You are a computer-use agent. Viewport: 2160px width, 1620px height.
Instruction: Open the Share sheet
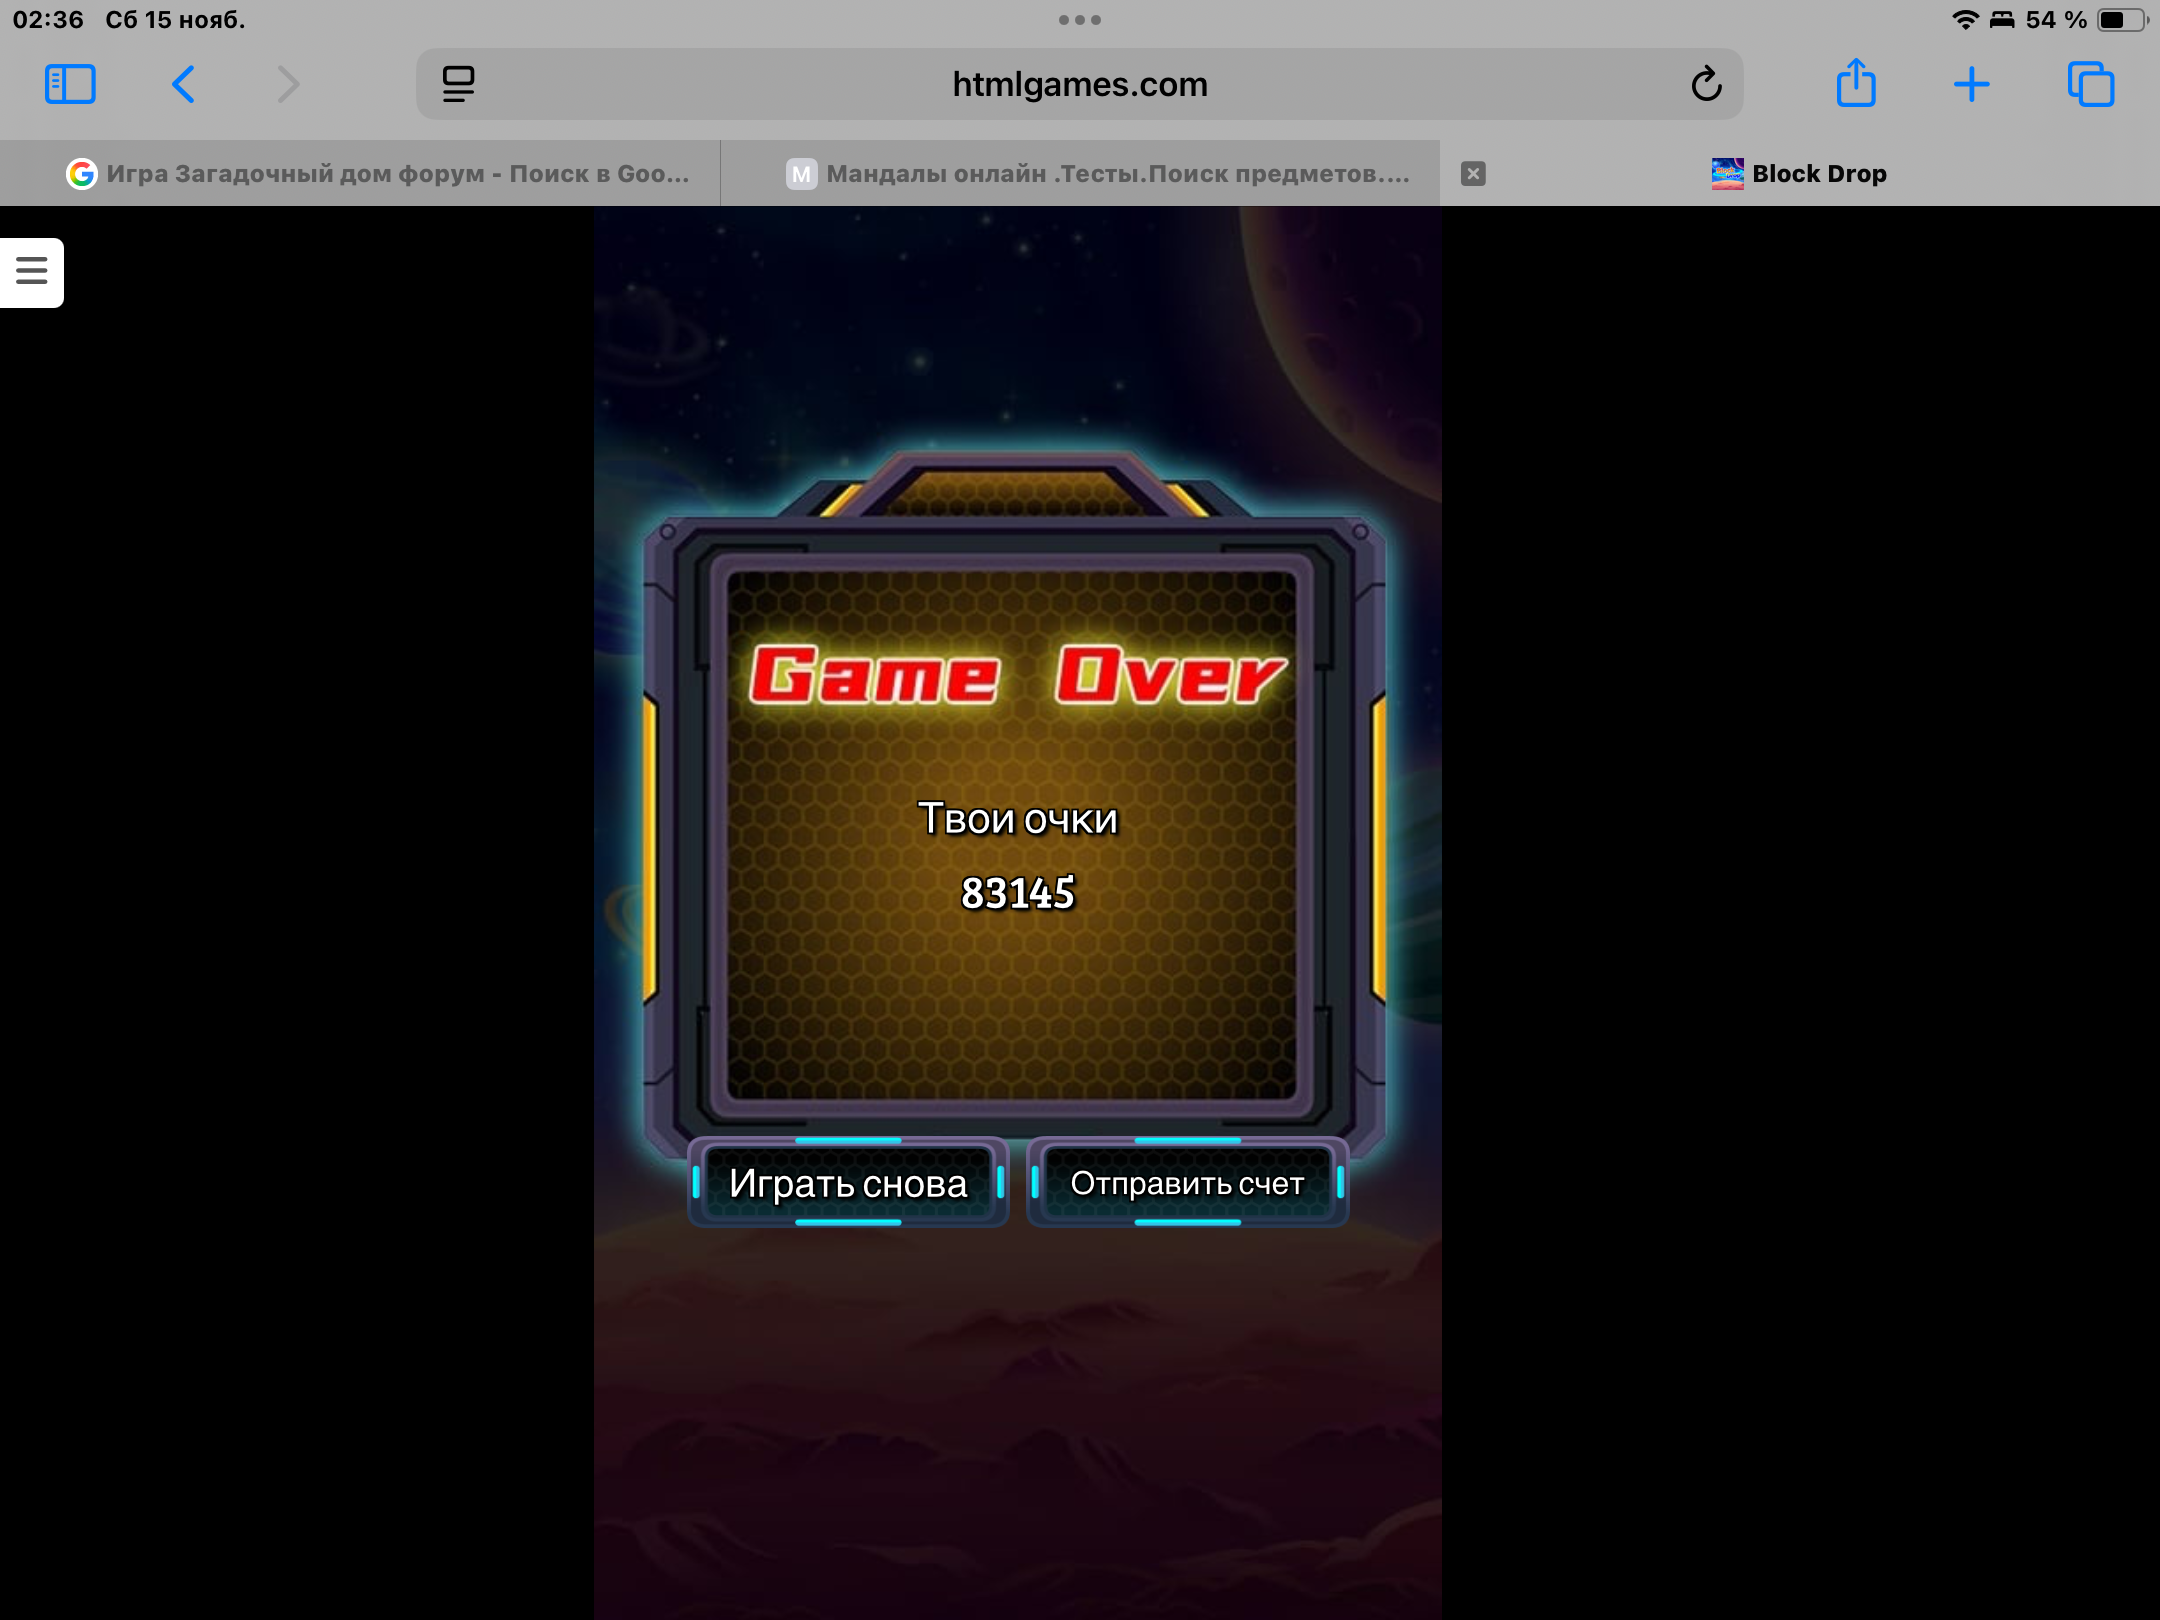point(1856,83)
